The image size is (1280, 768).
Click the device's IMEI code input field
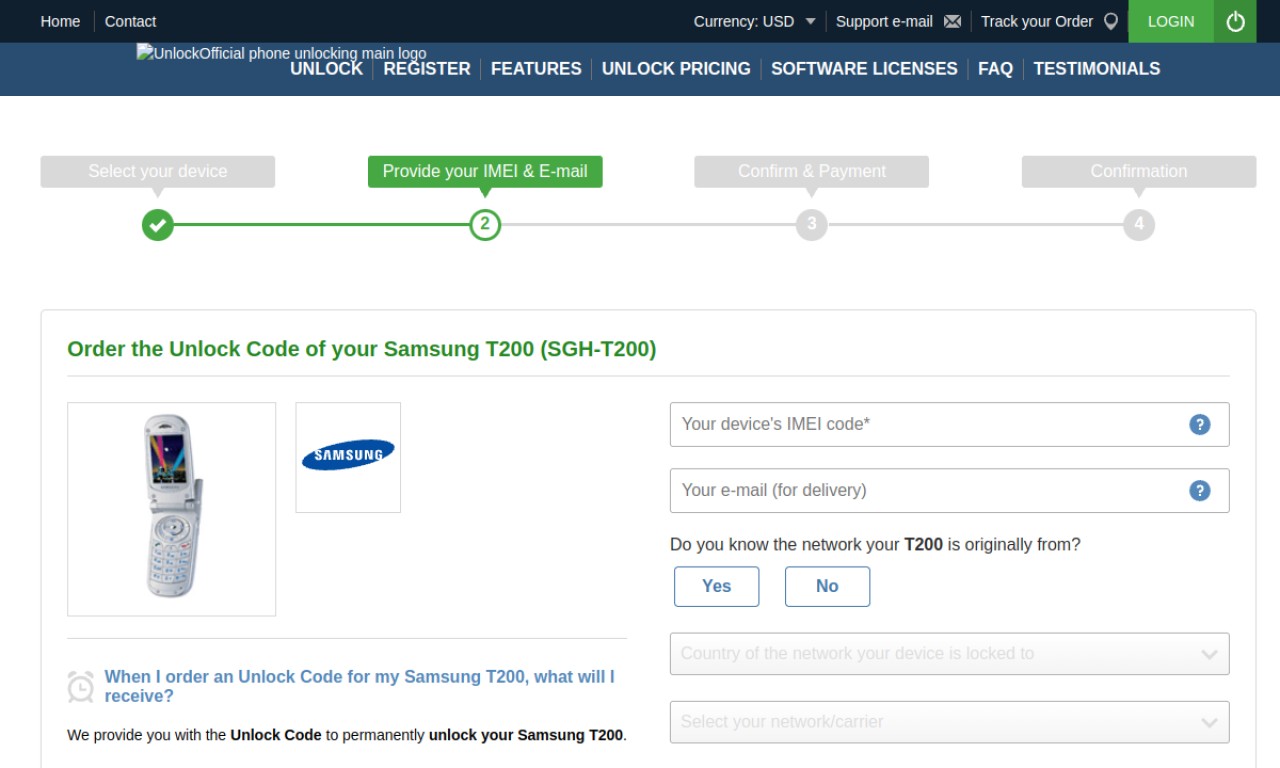pos(949,424)
